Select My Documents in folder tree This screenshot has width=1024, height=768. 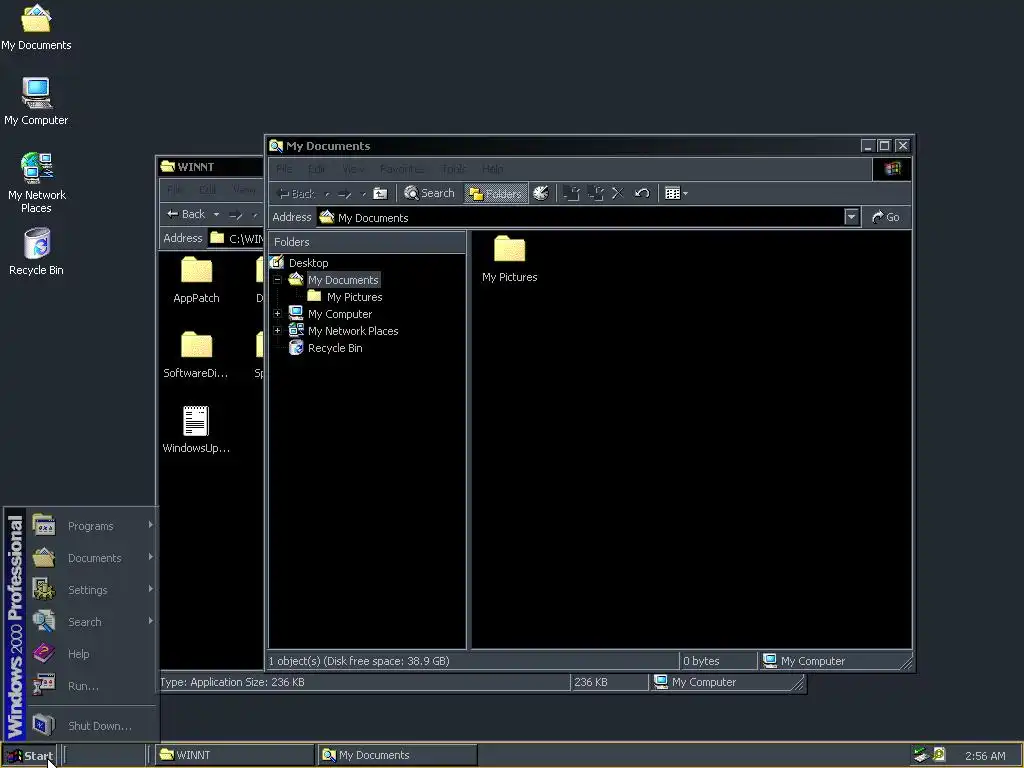coord(344,280)
